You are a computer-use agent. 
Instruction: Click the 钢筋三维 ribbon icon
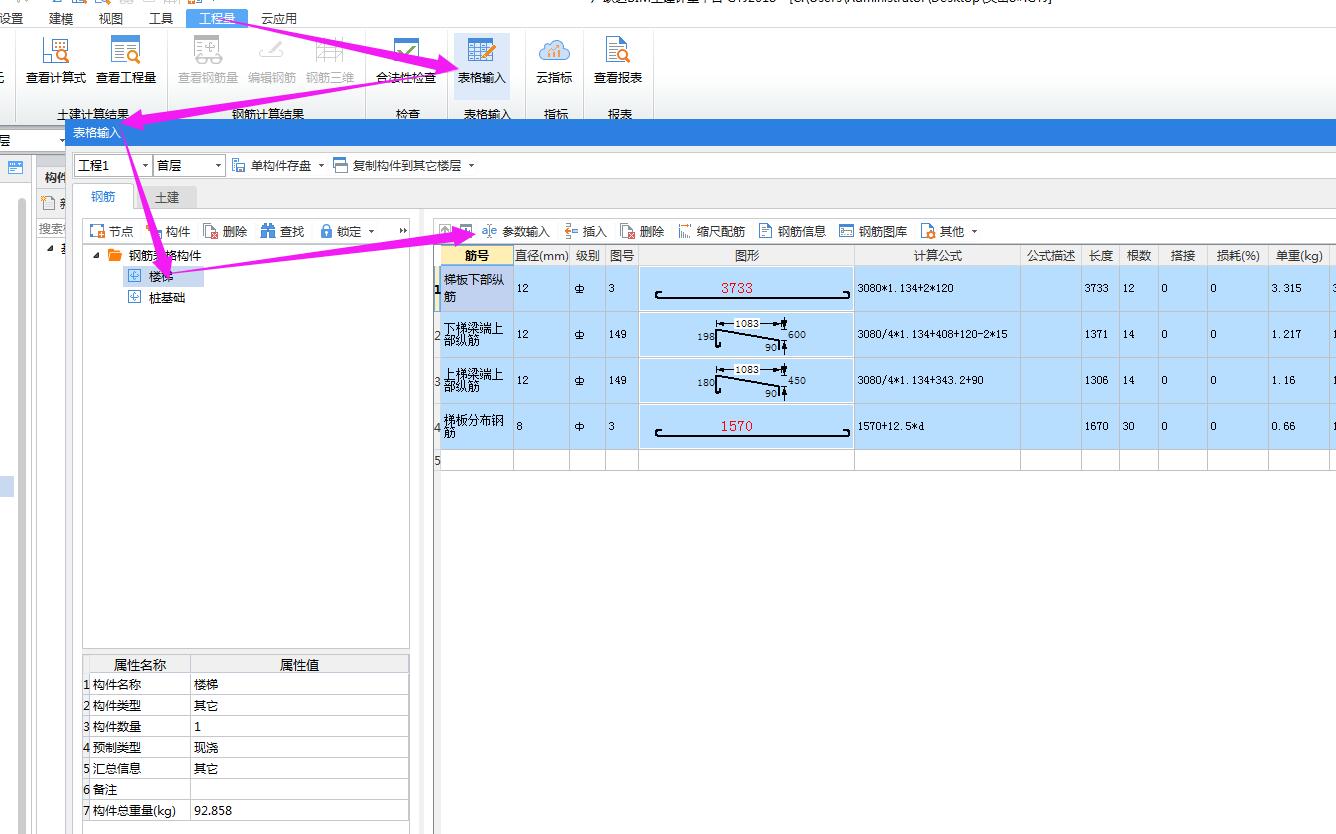click(330, 60)
